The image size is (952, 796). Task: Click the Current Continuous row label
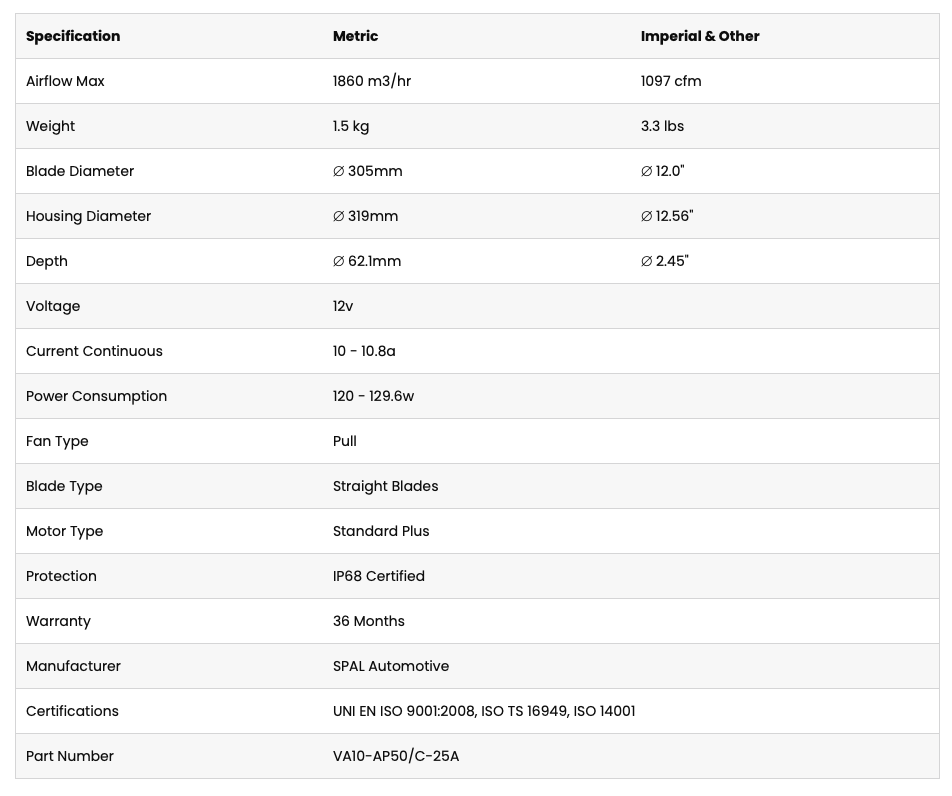point(94,351)
